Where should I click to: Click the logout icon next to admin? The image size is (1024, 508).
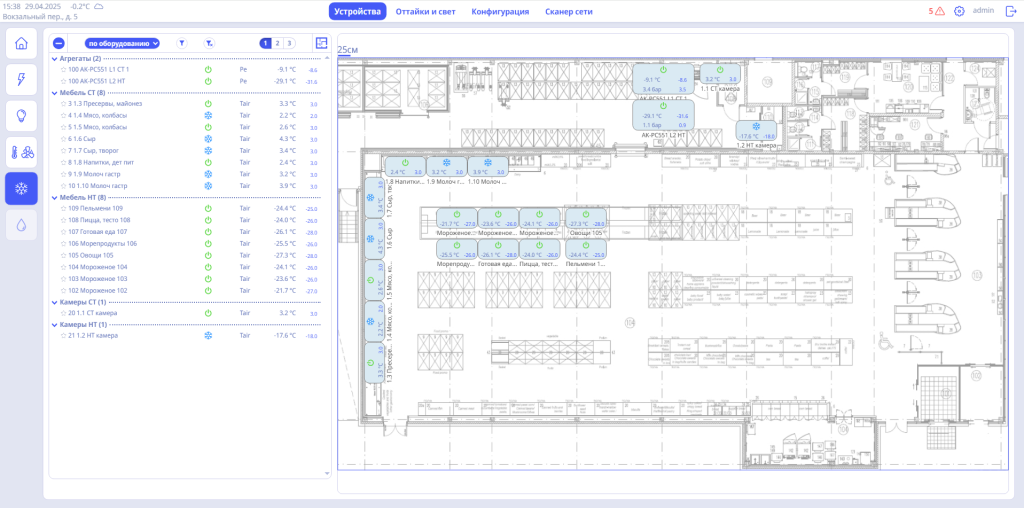(x=1010, y=12)
